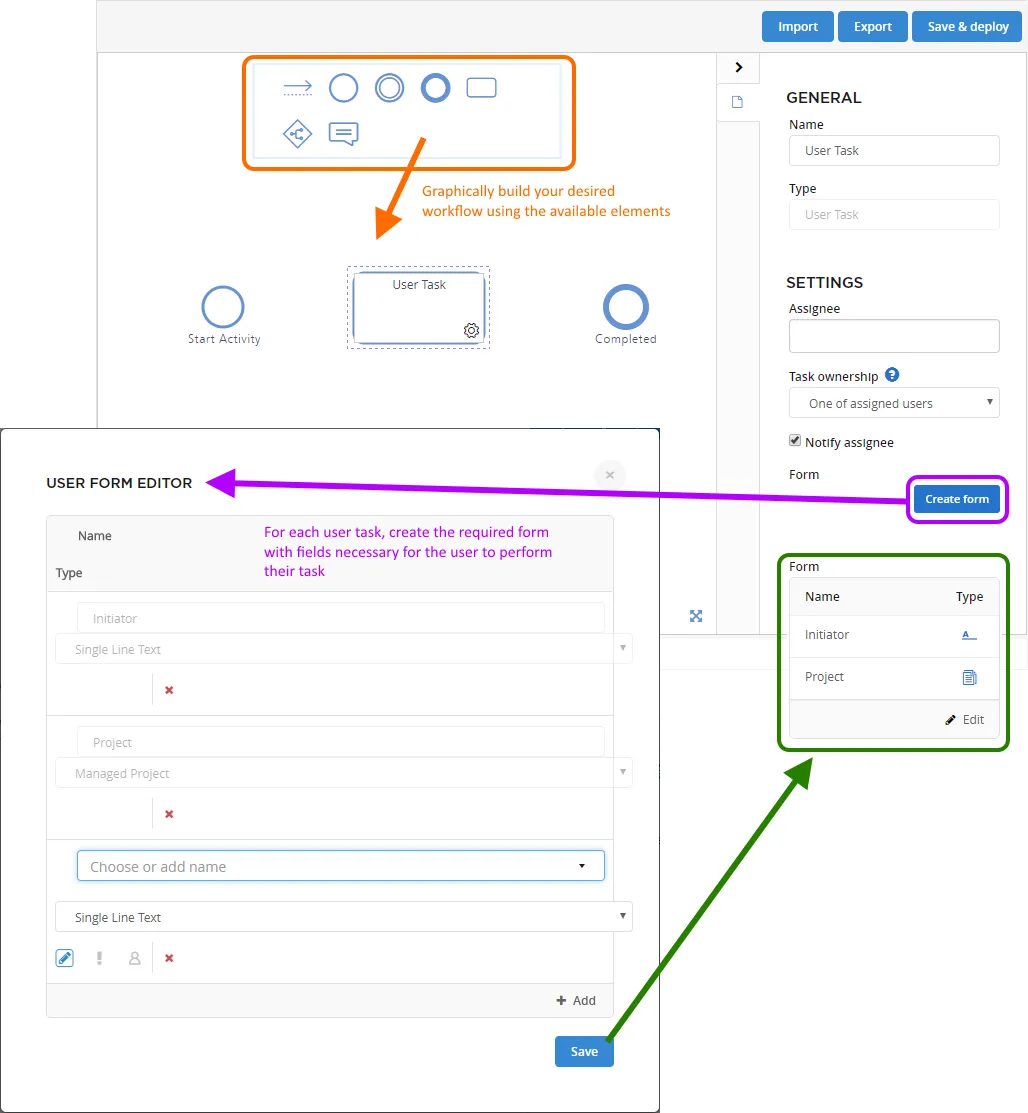The image size is (1028, 1113).
Task: Select the sequence flow arrow element
Action: tap(297, 88)
